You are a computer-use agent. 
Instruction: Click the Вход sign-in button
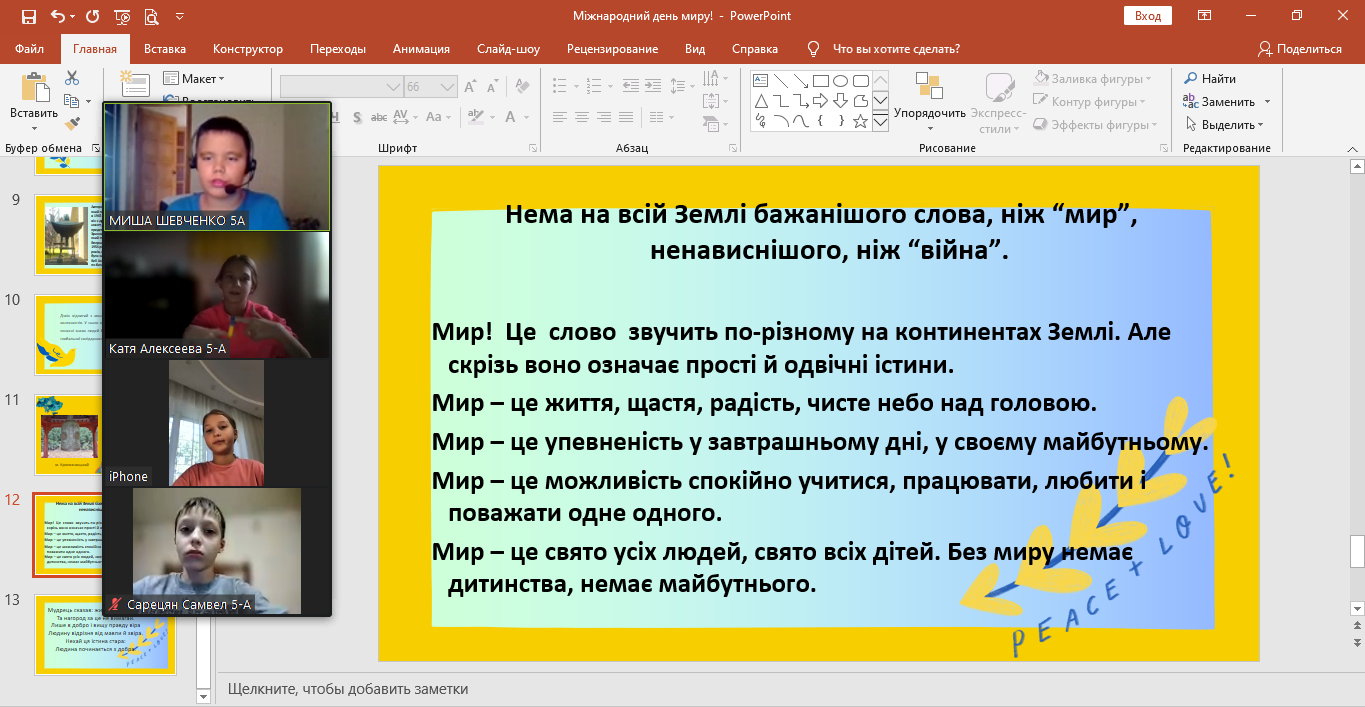tap(1148, 16)
